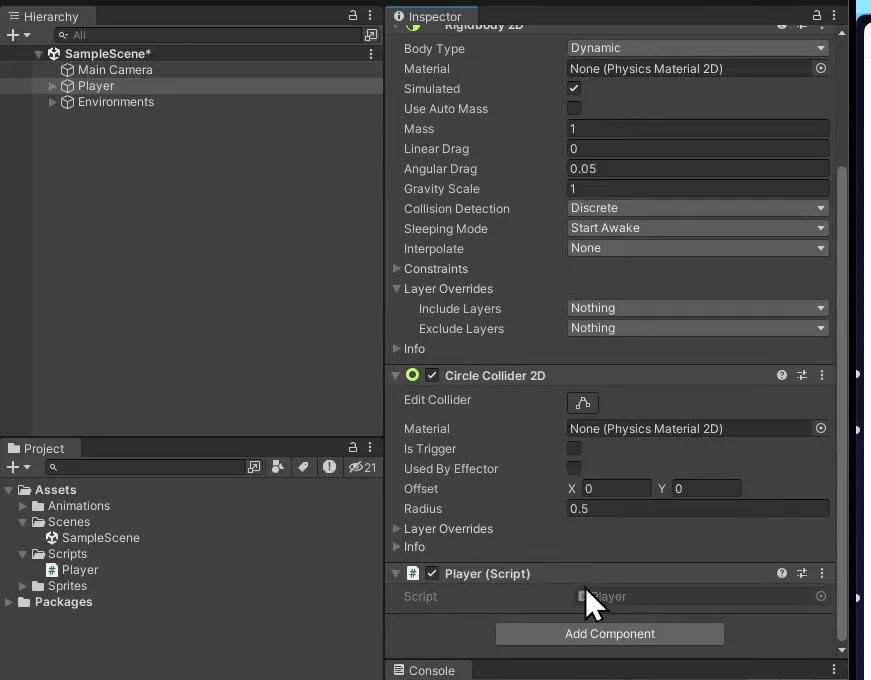Open the Sleeping Mode dropdown
Viewport: 871px width, 680px height.
[x=698, y=228]
